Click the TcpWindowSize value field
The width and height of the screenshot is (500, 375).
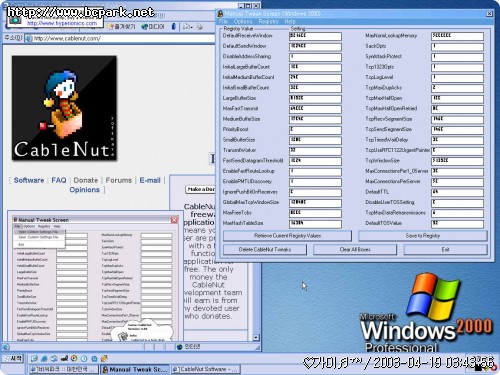click(457, 161)
